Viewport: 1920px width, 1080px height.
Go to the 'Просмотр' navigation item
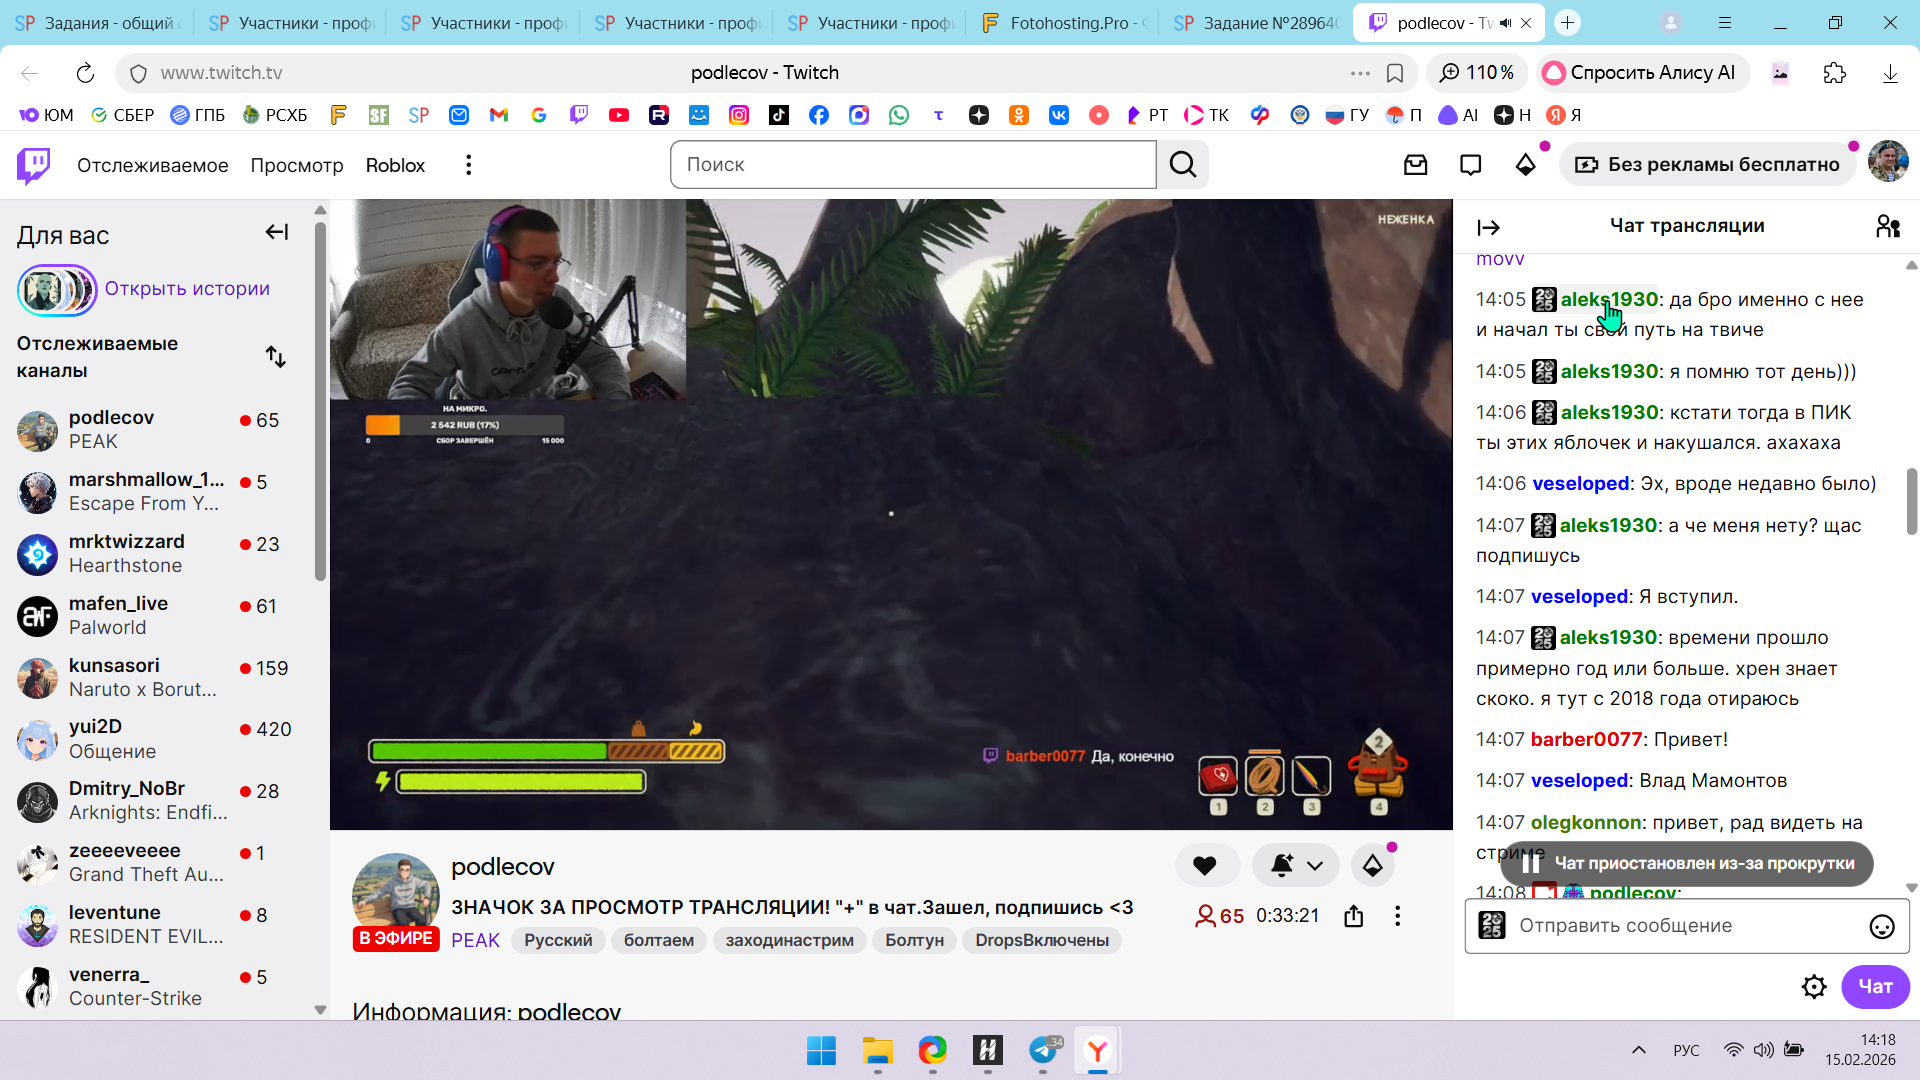coord(296,165)
